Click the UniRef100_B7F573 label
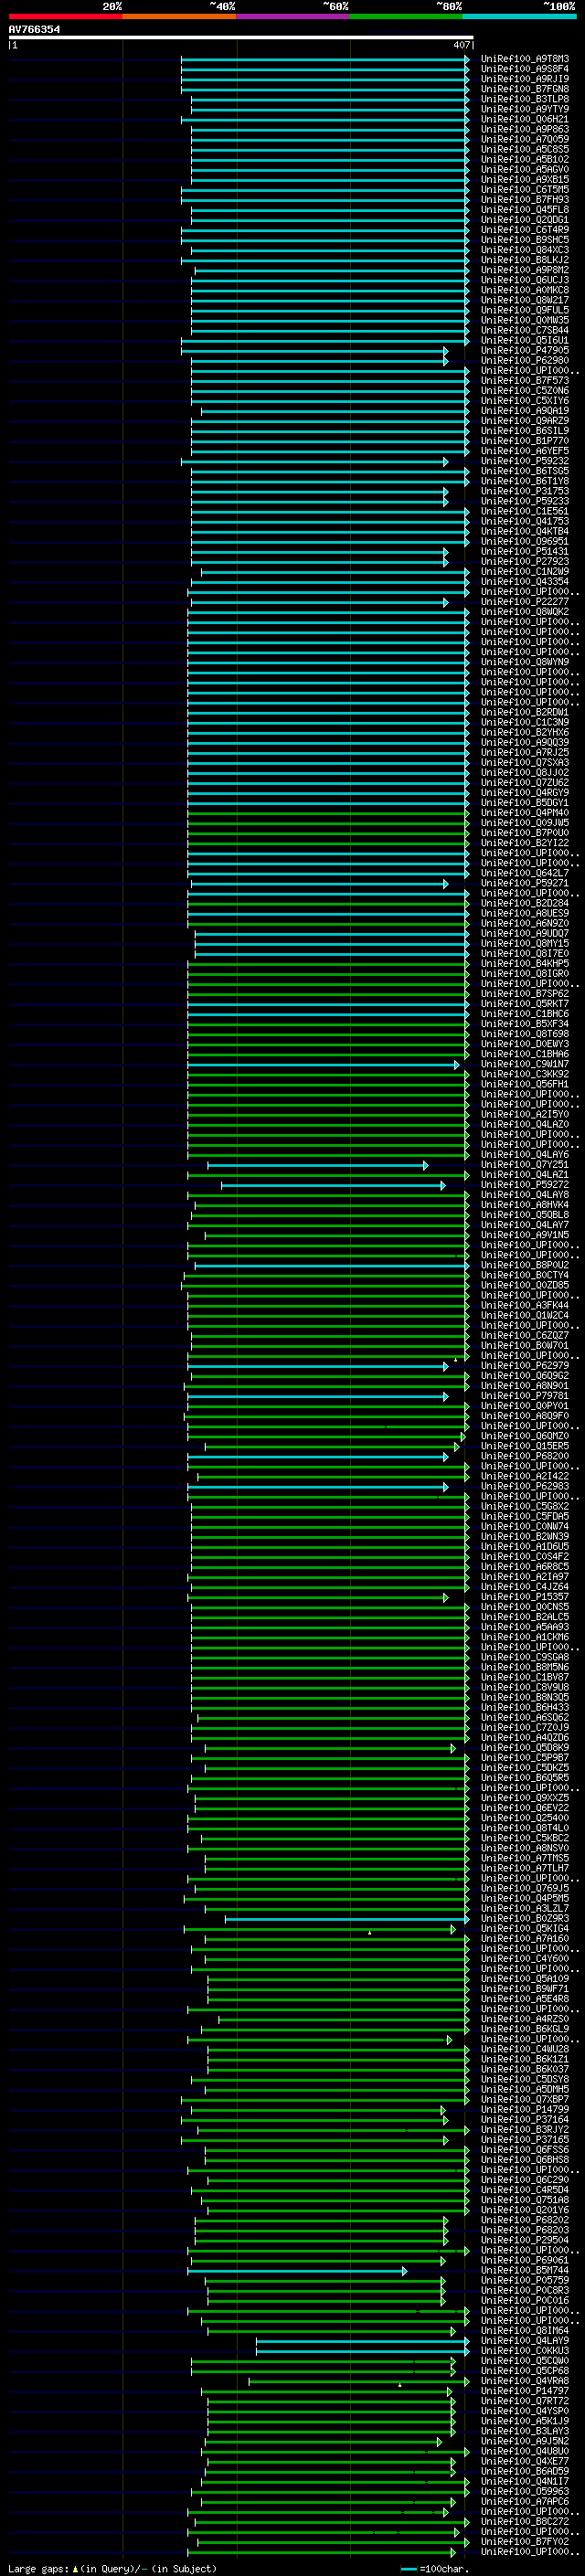The image size is (585, 2576). pos(525,380)
